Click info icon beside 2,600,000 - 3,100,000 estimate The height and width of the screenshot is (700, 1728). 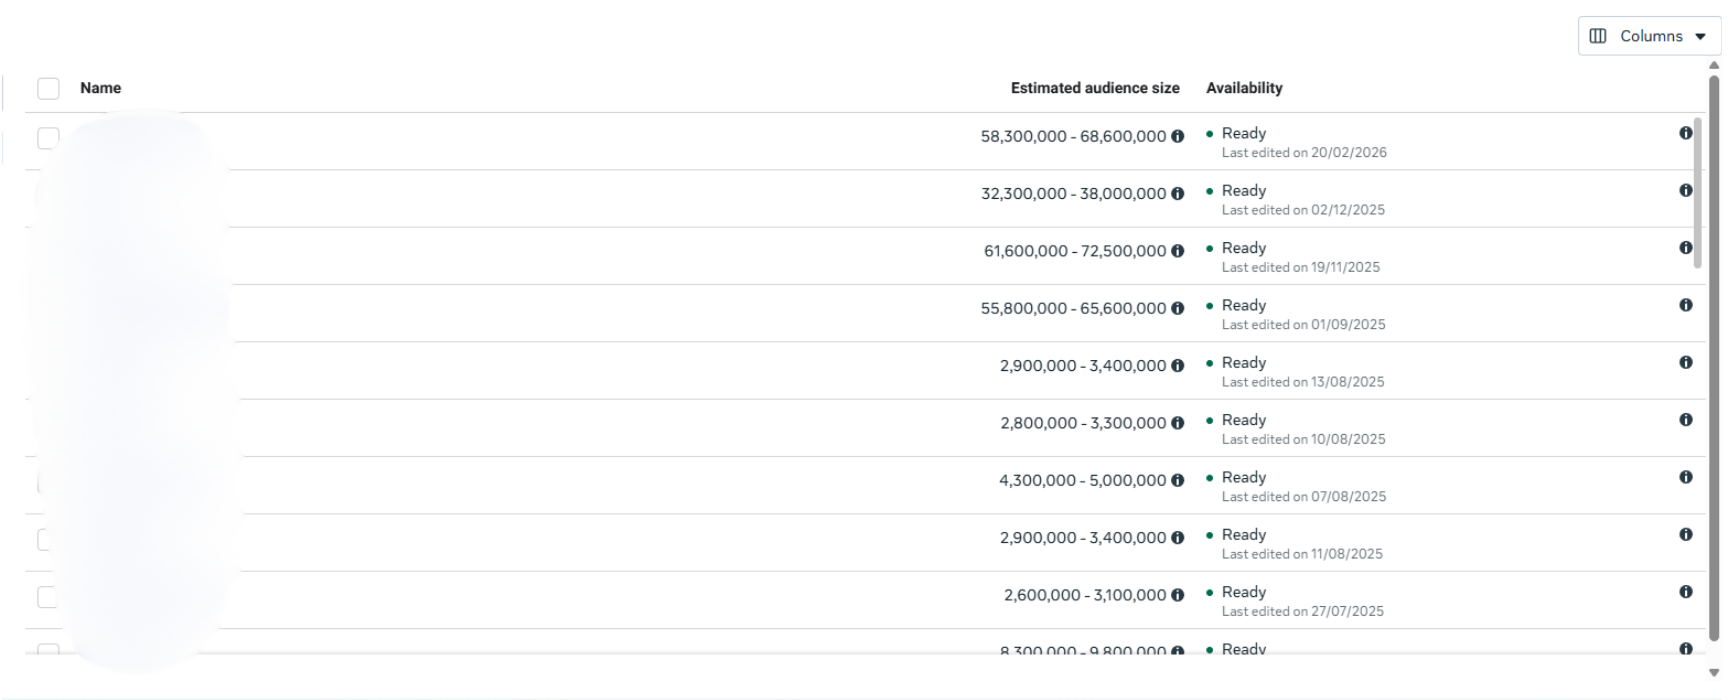coord(1177,595)
